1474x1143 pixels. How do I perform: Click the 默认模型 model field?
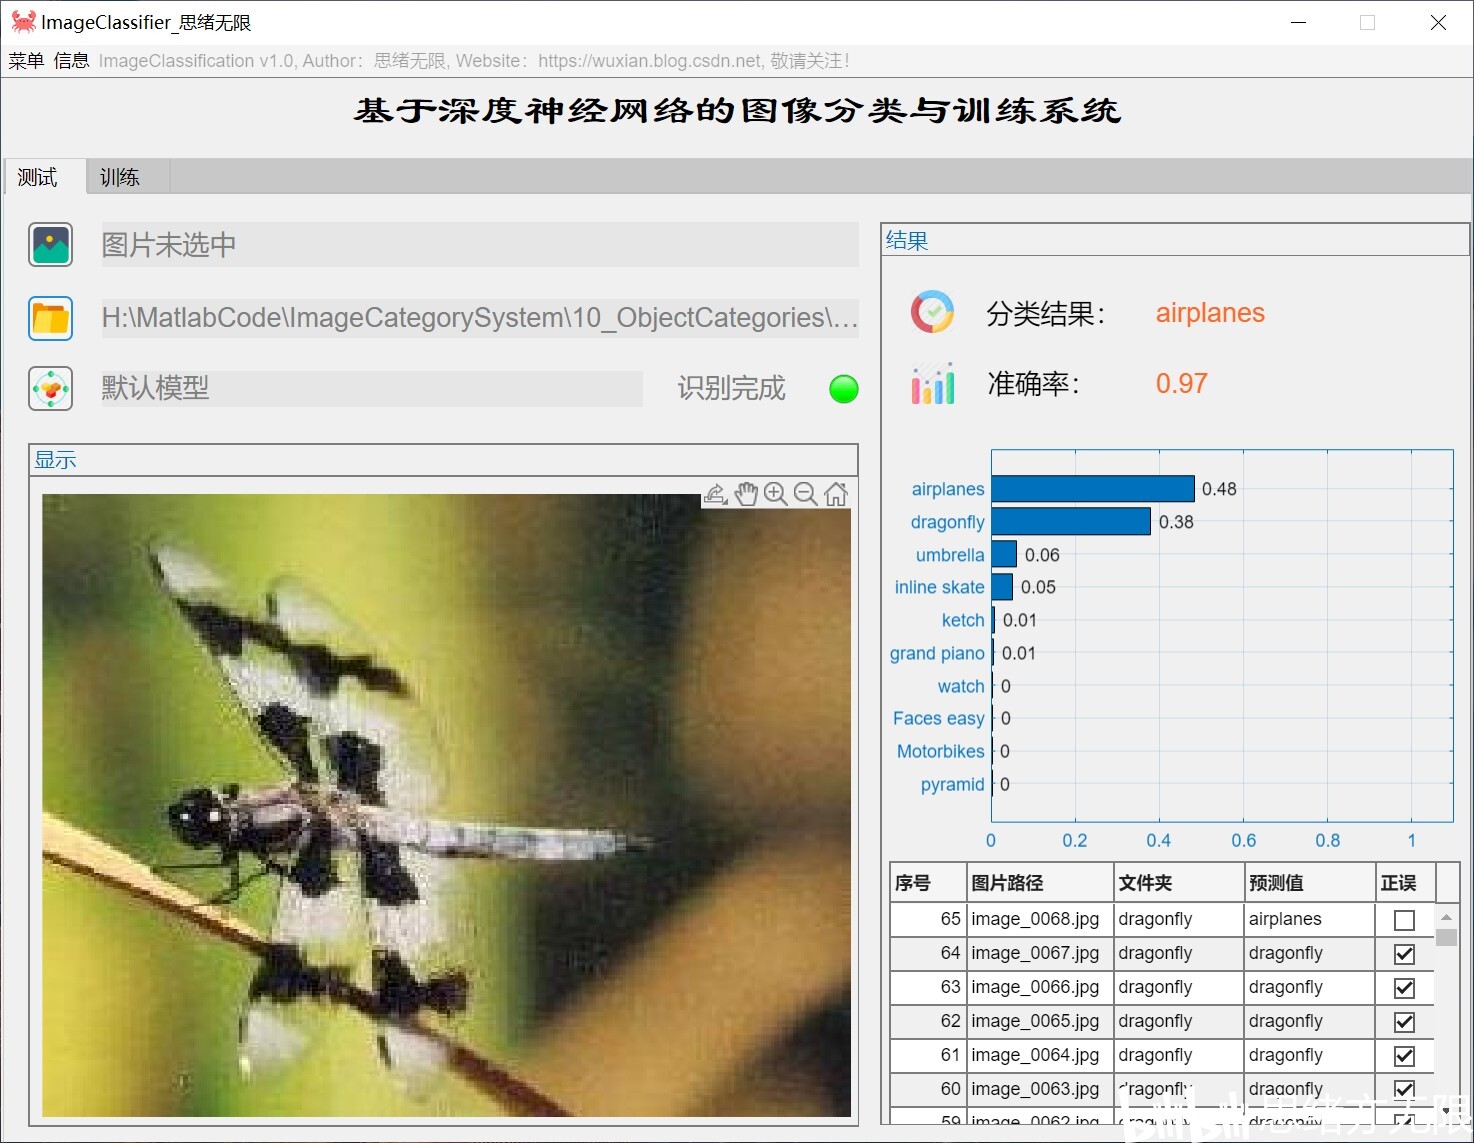pos(372,388)
